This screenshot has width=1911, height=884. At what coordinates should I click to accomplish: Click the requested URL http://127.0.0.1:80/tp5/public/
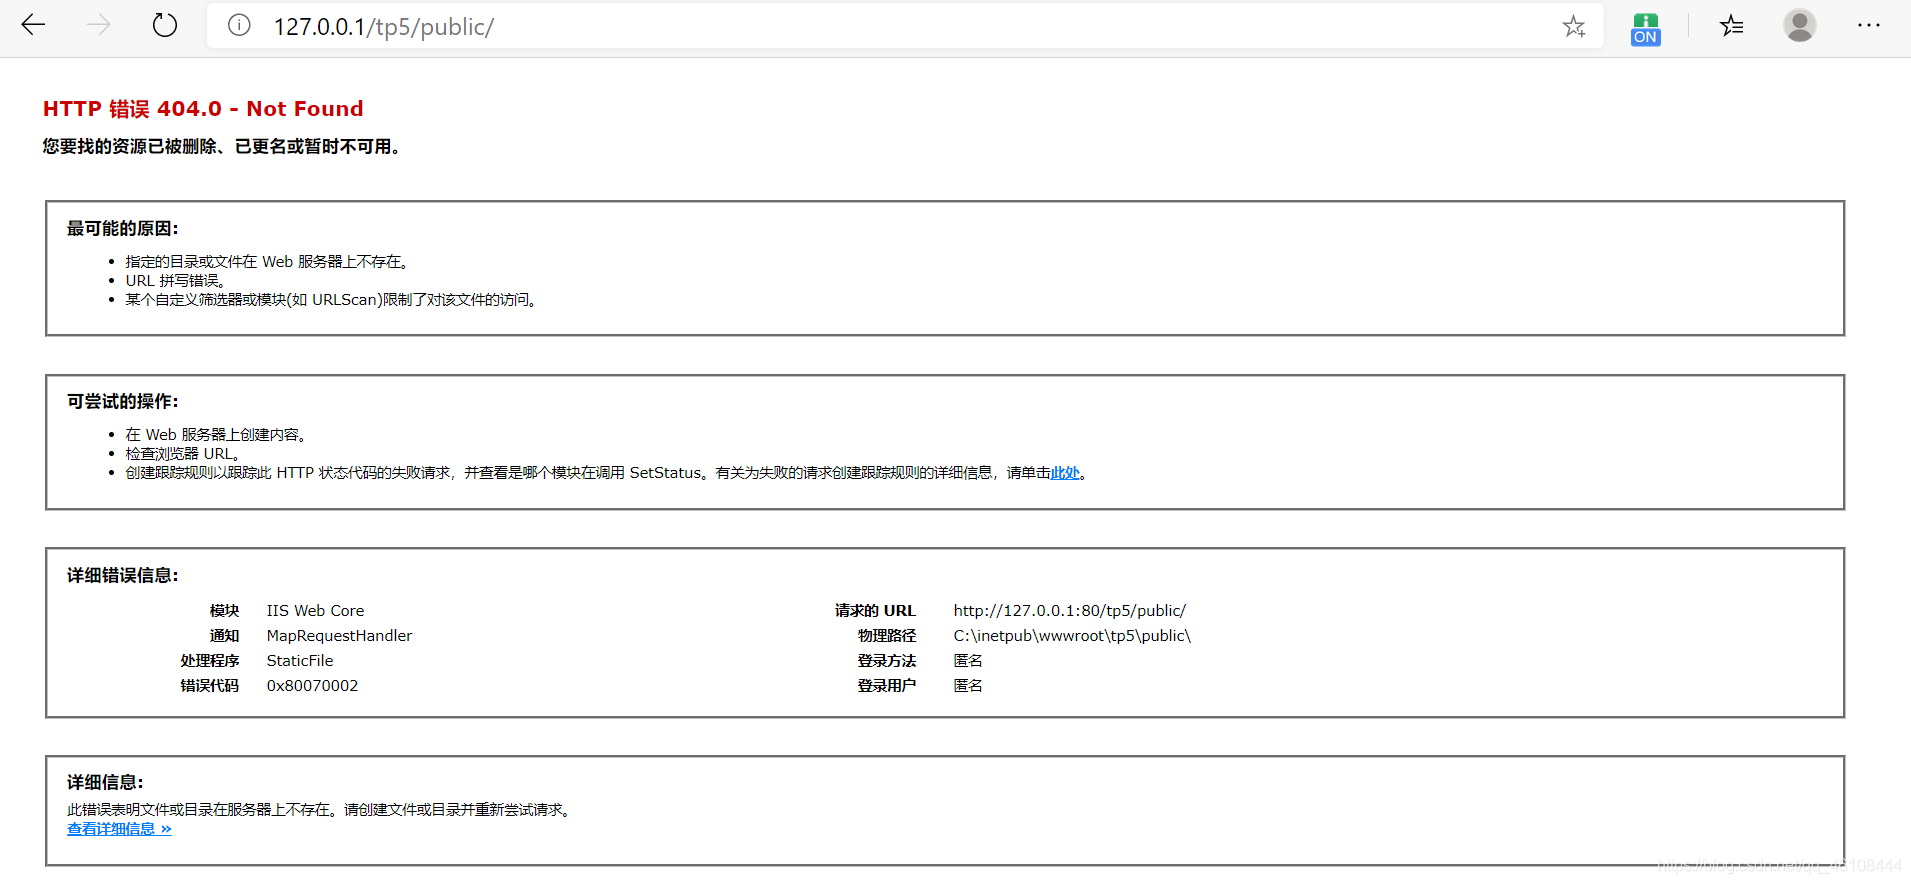coord(1069,611)
